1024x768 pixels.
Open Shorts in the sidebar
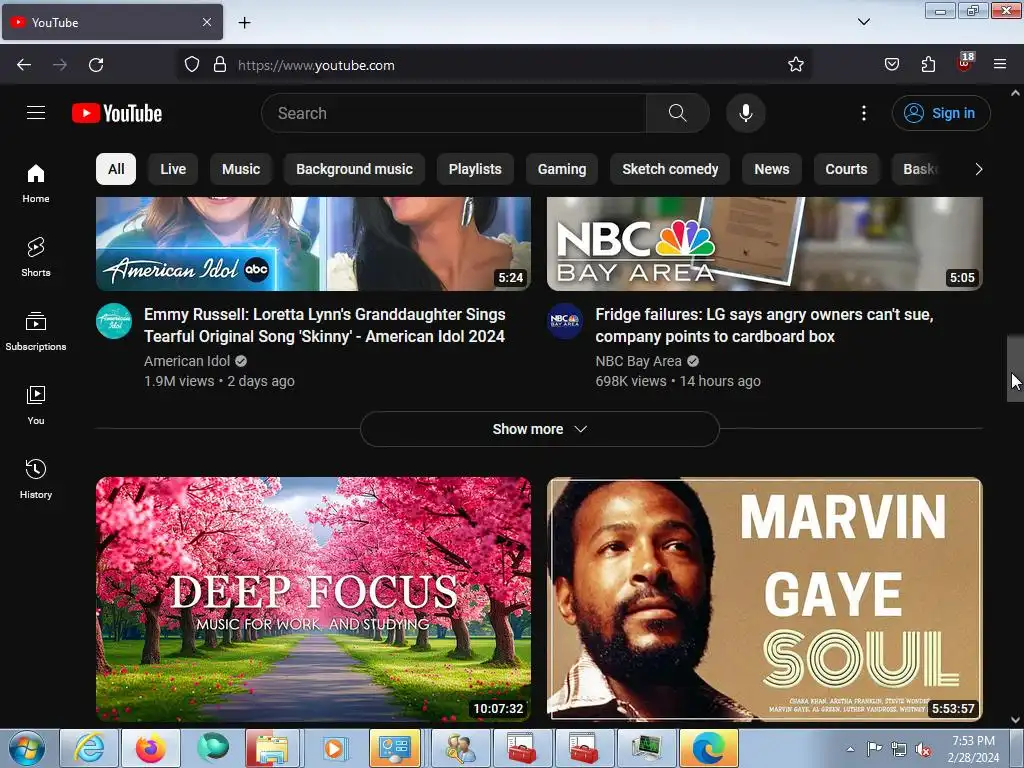pos(36,257)
